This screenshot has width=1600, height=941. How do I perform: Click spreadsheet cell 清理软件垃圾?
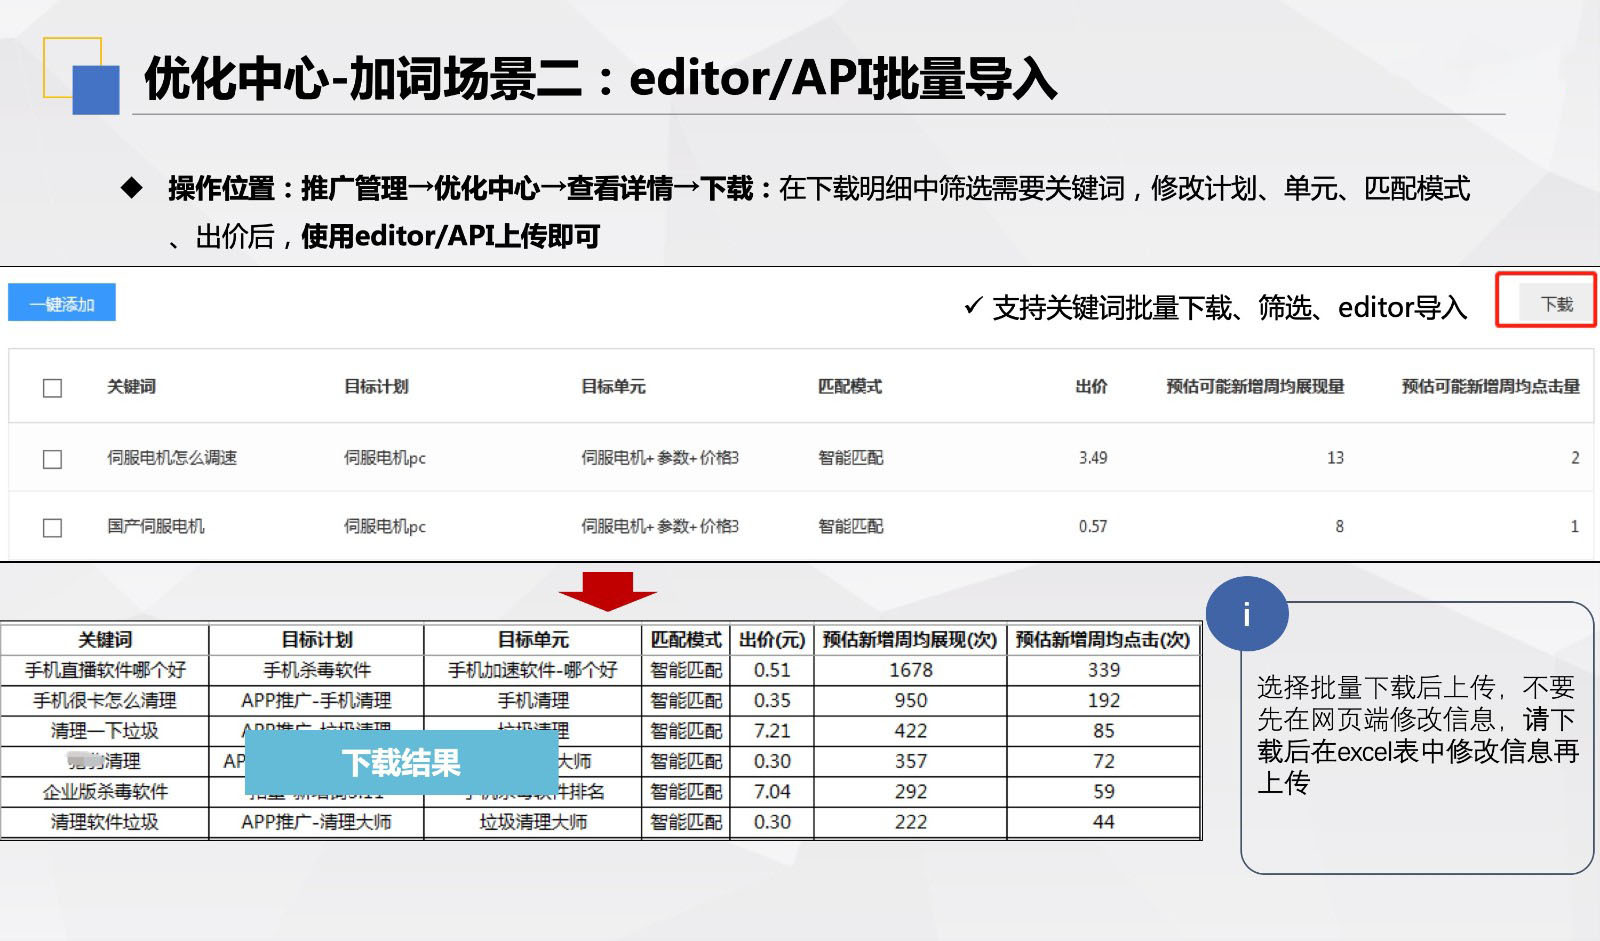[x=105, y=822]
